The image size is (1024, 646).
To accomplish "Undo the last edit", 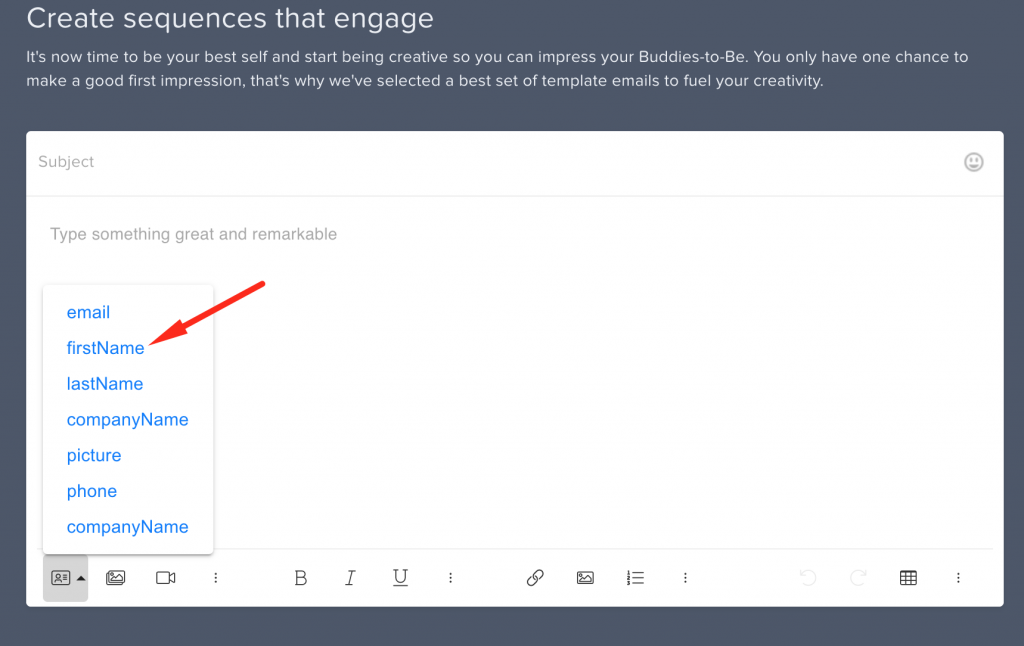I will pos(808,578).
